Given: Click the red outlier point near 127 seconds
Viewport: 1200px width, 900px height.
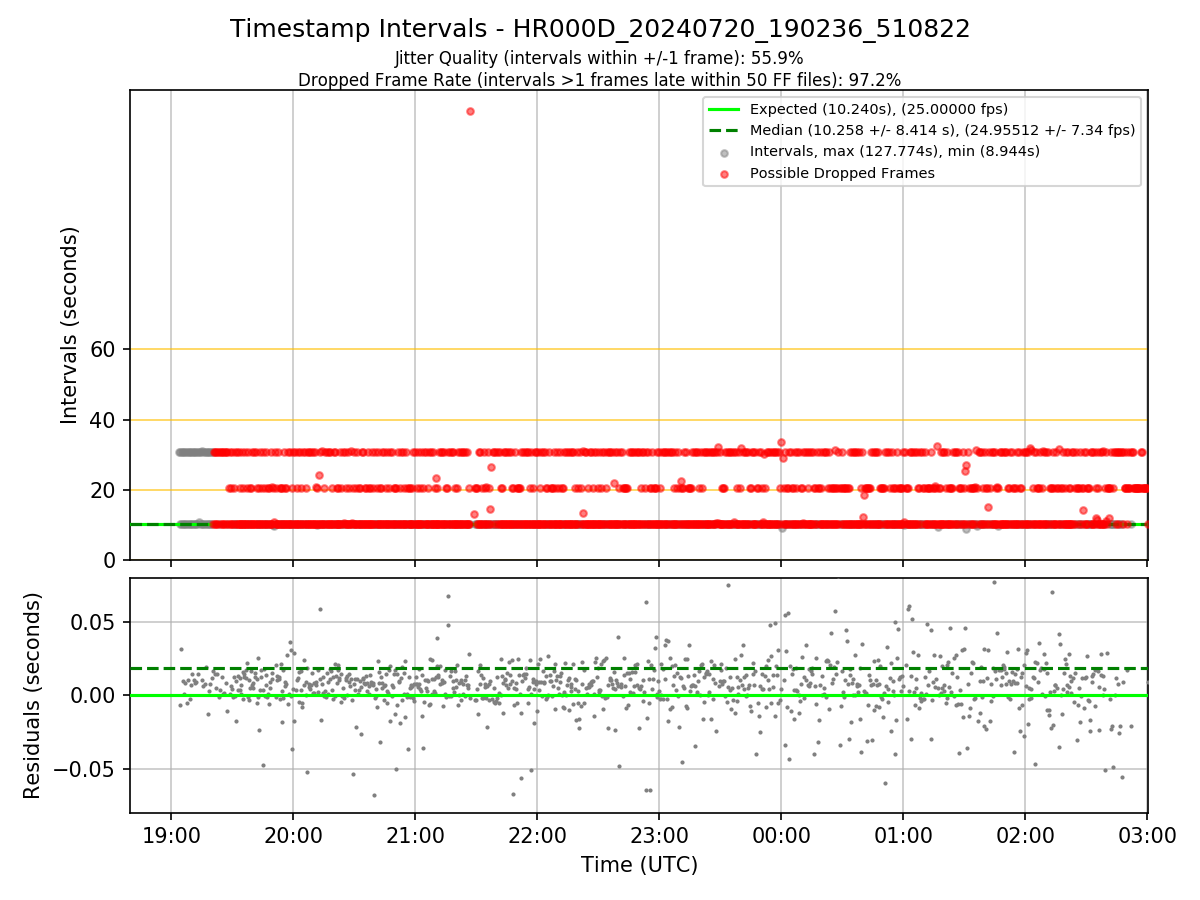Looking at the screenshot, I should tap(470, 111).
